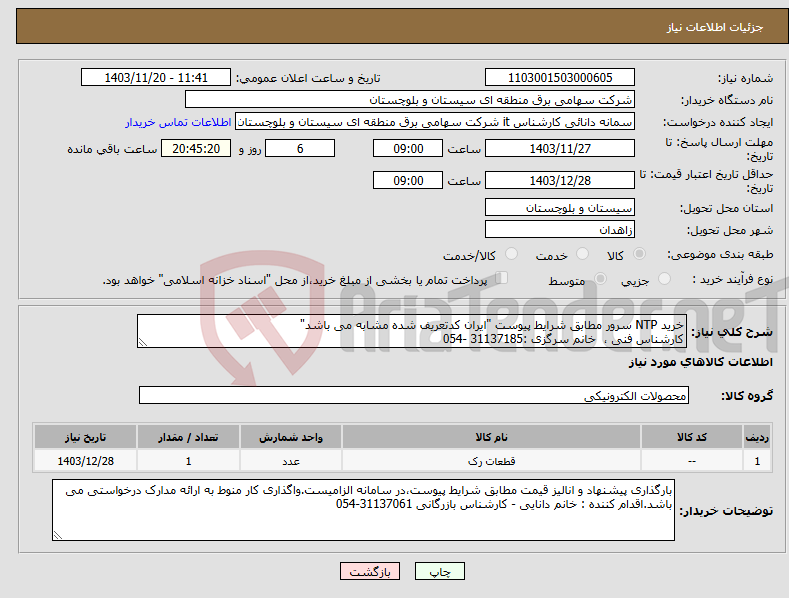Image resolution: width=789 pixels, height=598 pixels.
Task: Click the نوع فرآیند خرید label
Action: pyautogui.click(x=733, y=279)
